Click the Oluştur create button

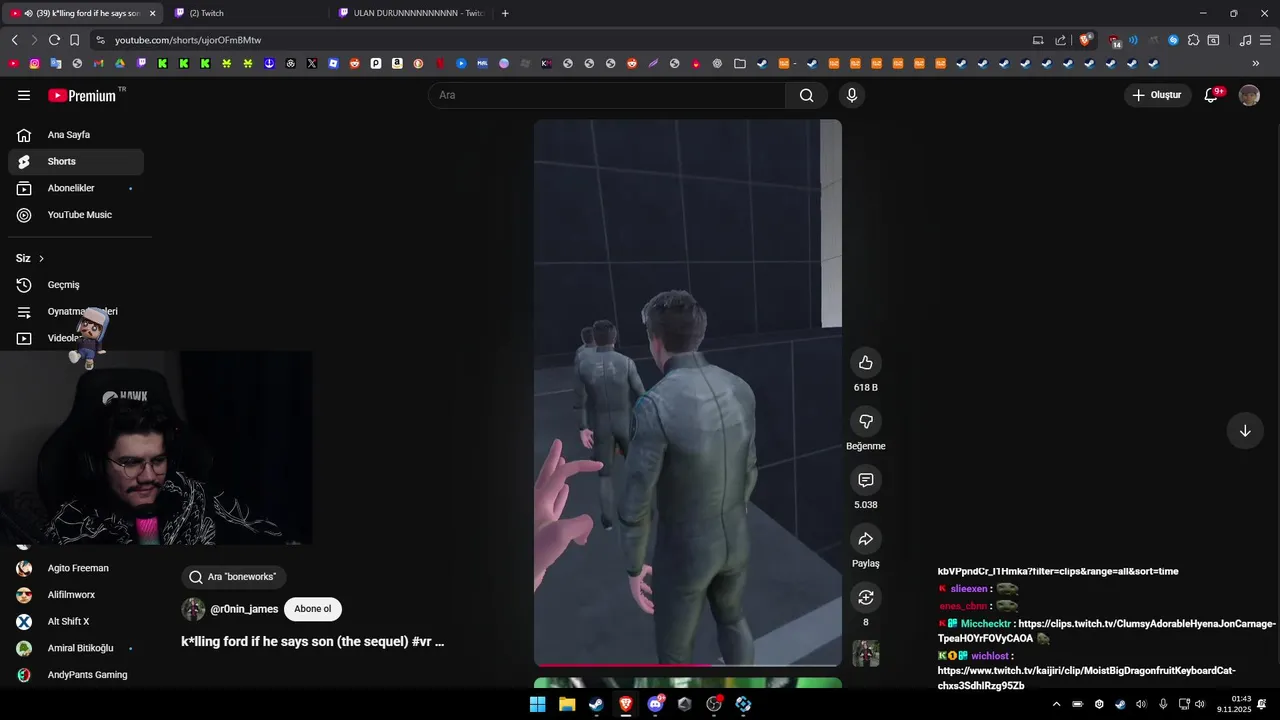click(1158, 95)
